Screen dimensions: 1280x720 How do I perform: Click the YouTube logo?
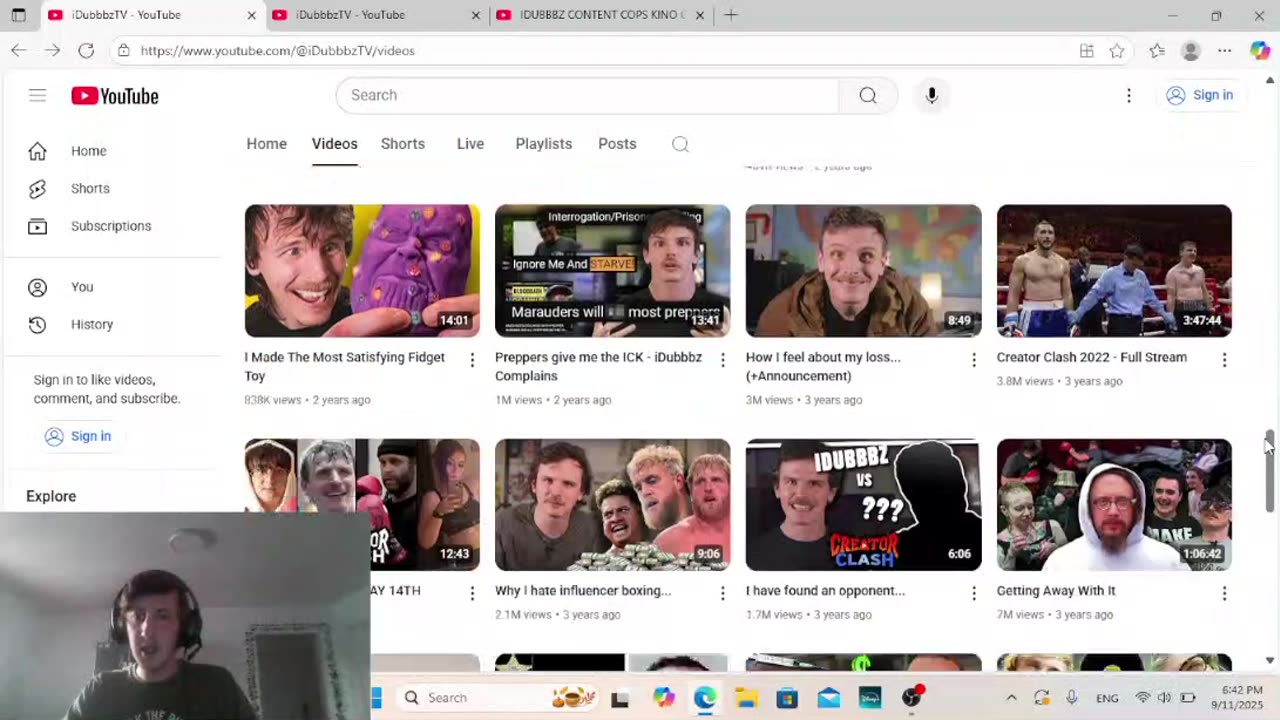pyautogui.click(x=115, y=96)
